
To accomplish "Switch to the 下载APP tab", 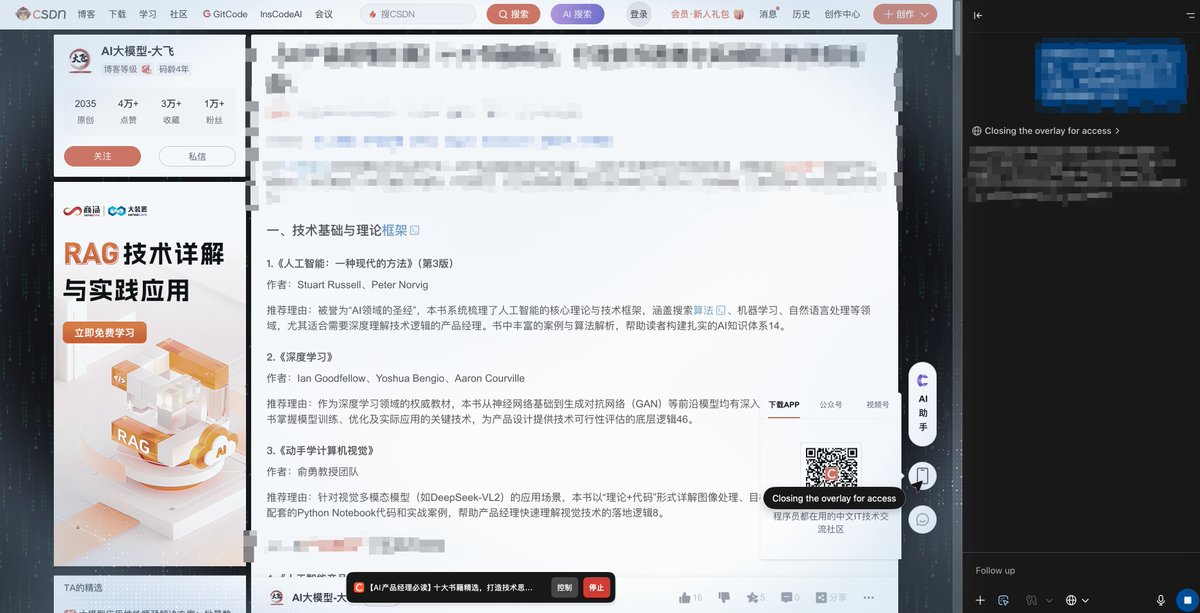I will pos(784,405).
